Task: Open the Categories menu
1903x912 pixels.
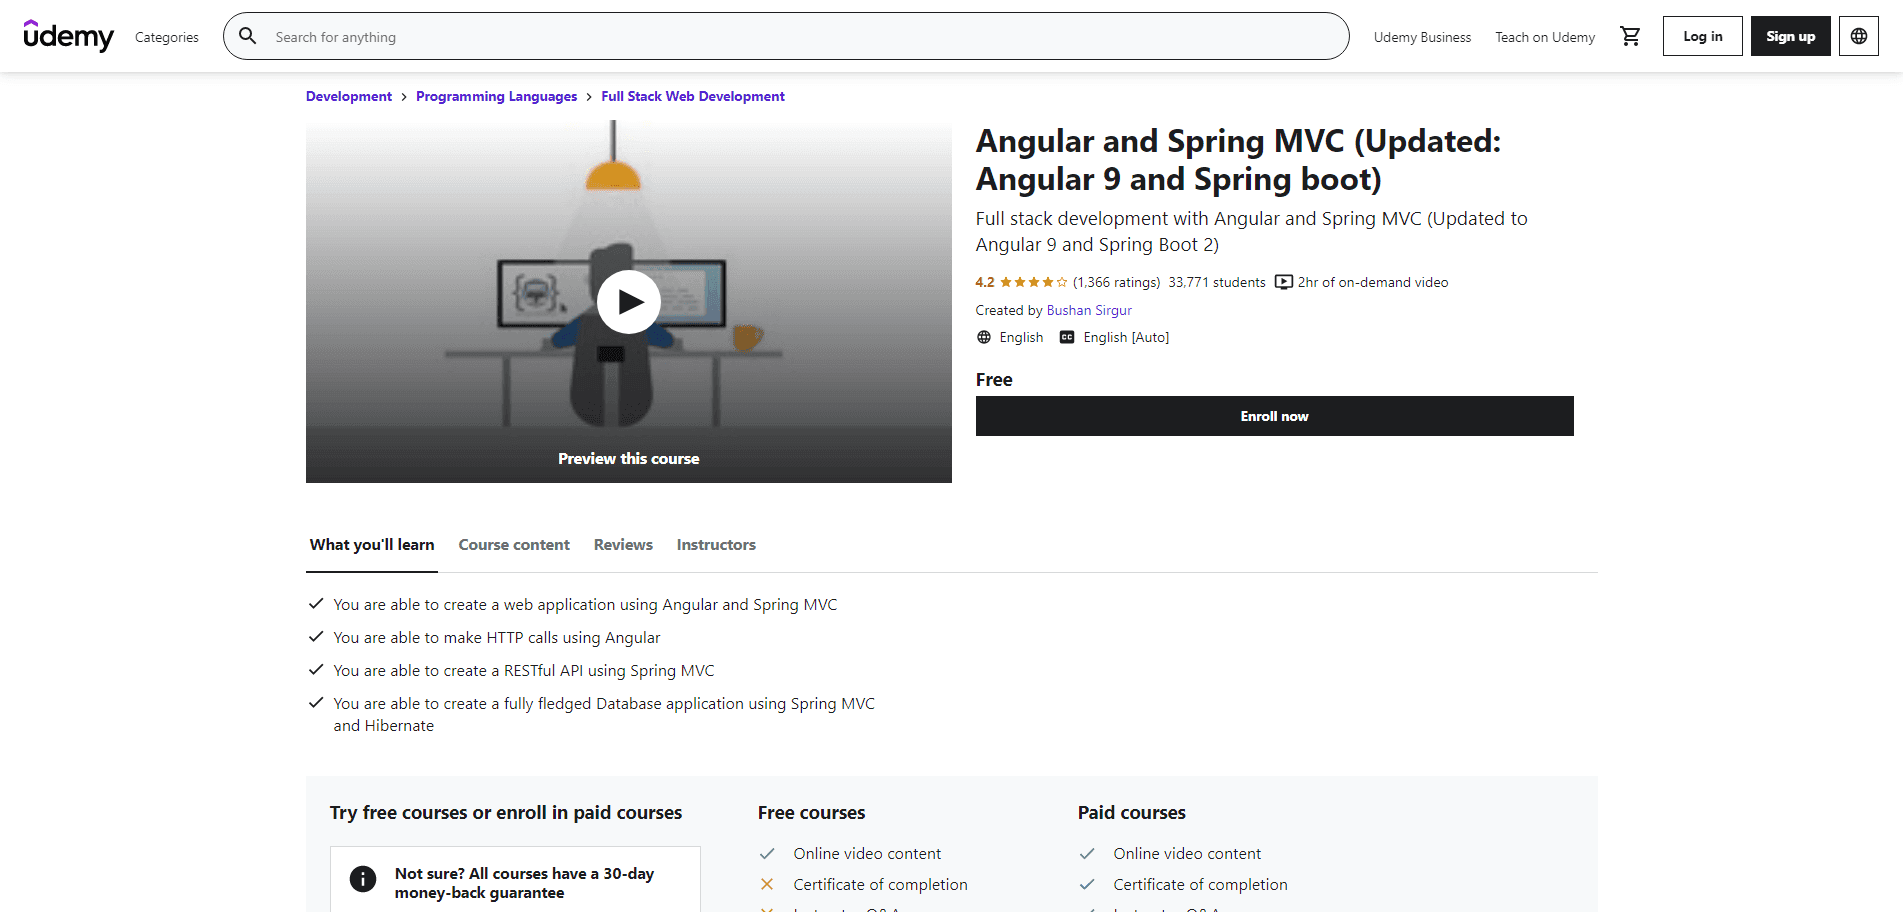Action: (166, 37)
